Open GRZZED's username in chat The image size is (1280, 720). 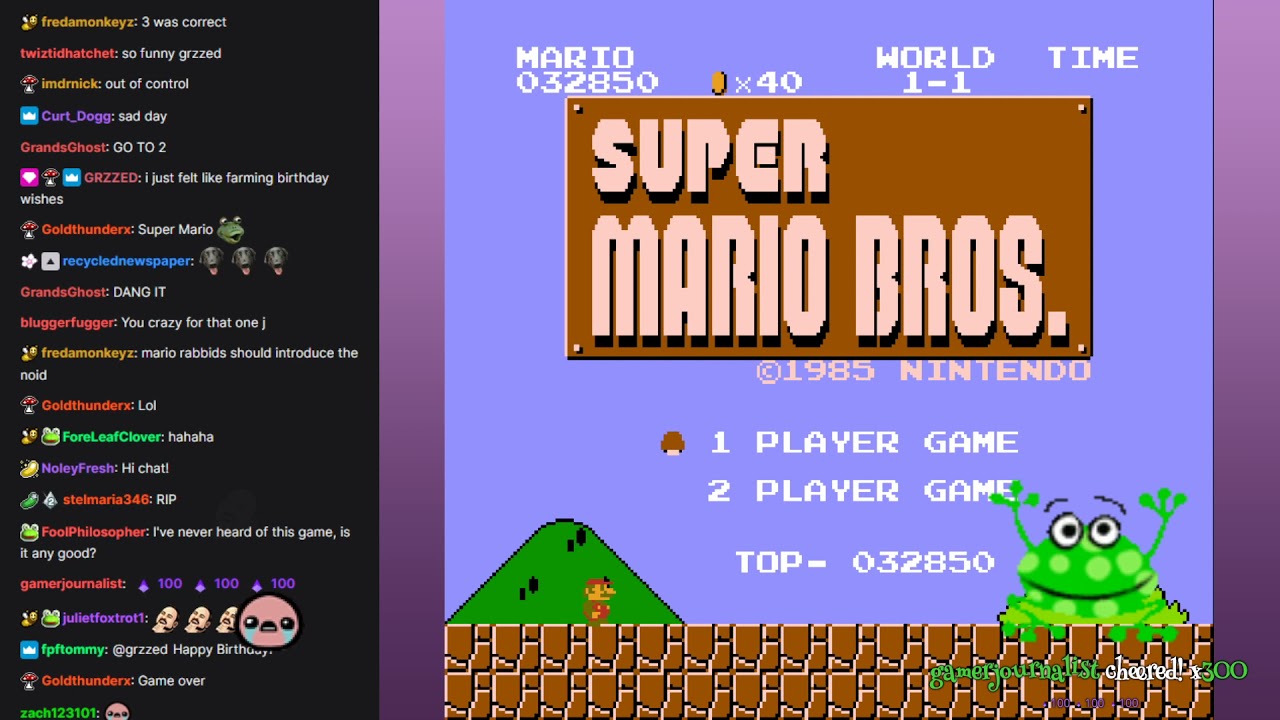111,178
